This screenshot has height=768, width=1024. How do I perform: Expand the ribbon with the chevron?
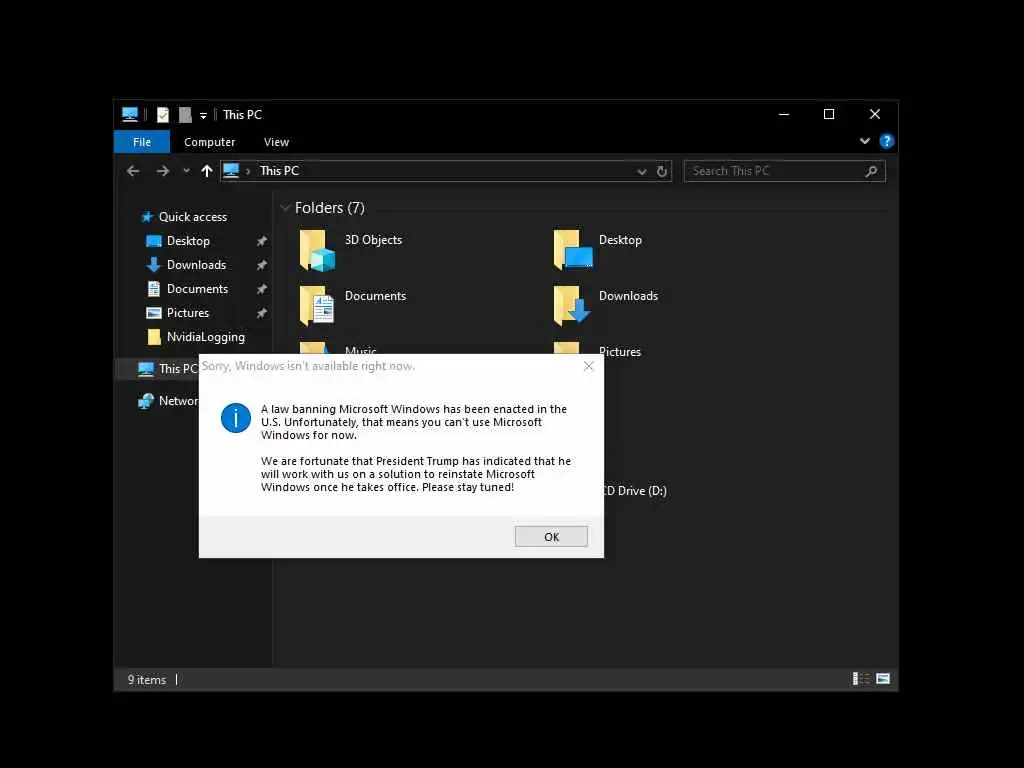pos(865,141)
